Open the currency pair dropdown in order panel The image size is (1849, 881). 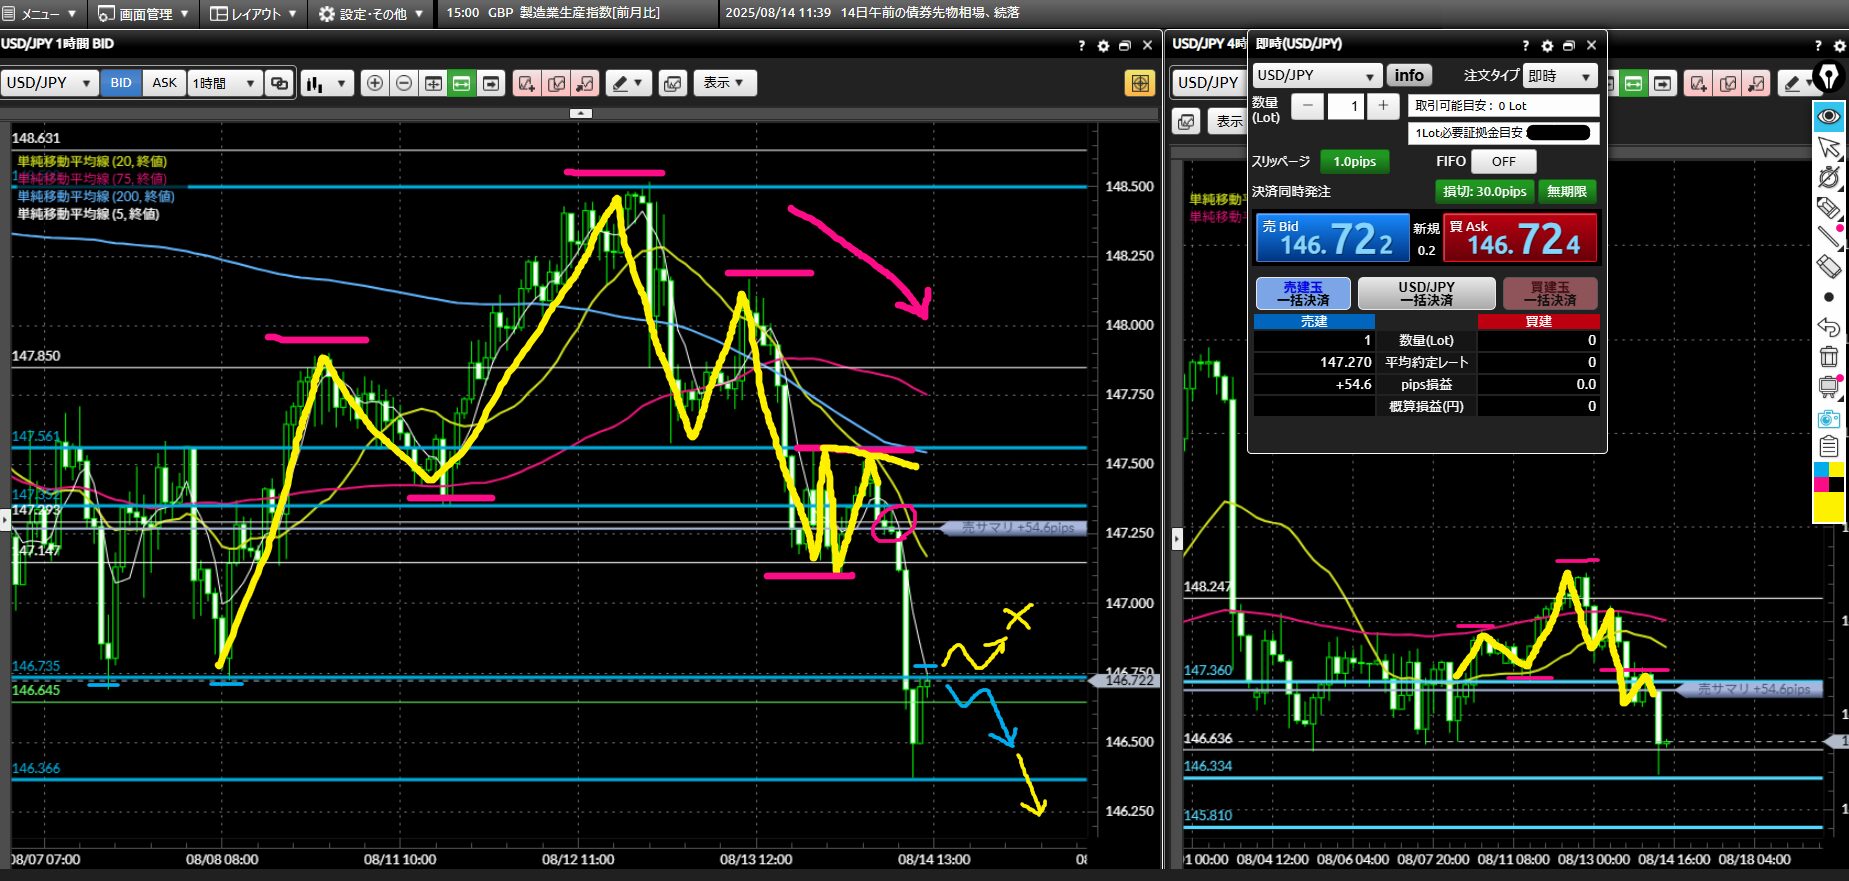click(1317, 75)
